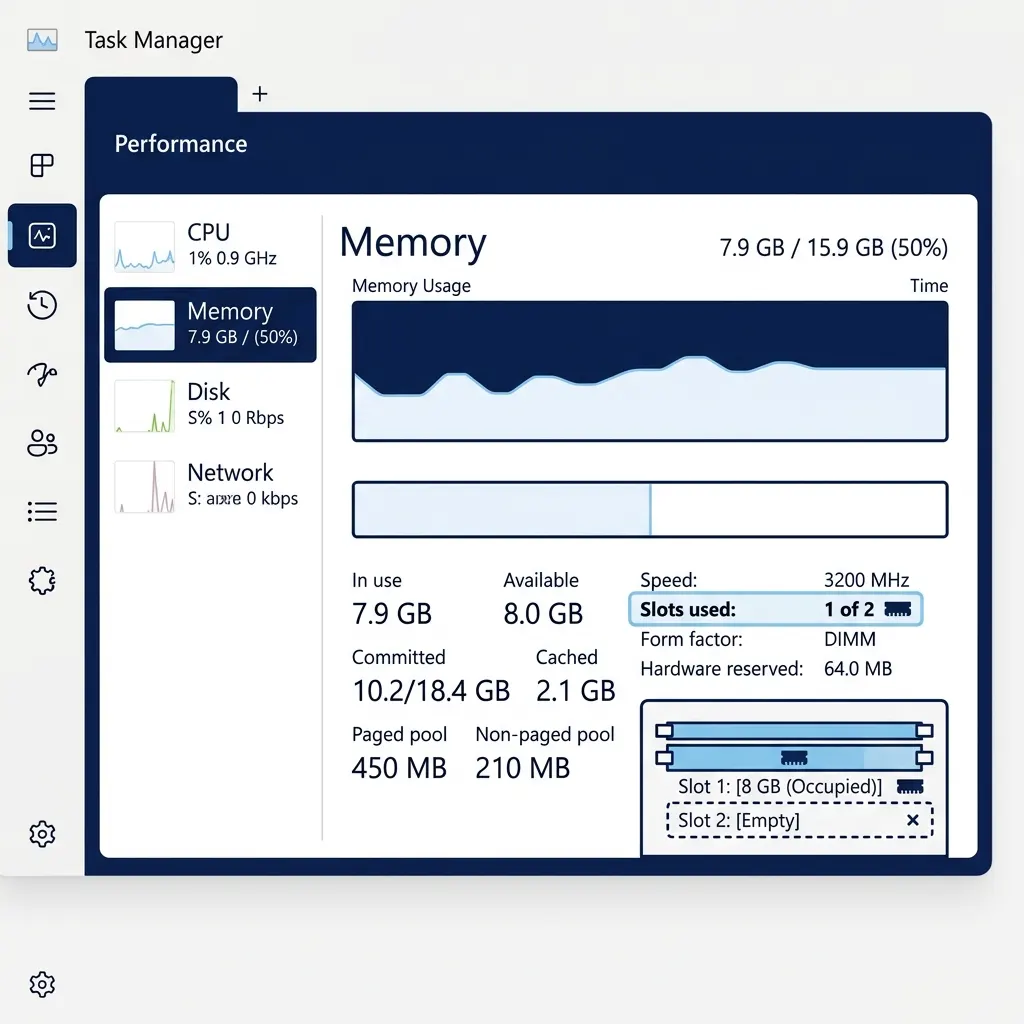The width and height of the screenshot is (1024, 1024).
Task: Click the Memory Usage graph
Action: (650, 371)
